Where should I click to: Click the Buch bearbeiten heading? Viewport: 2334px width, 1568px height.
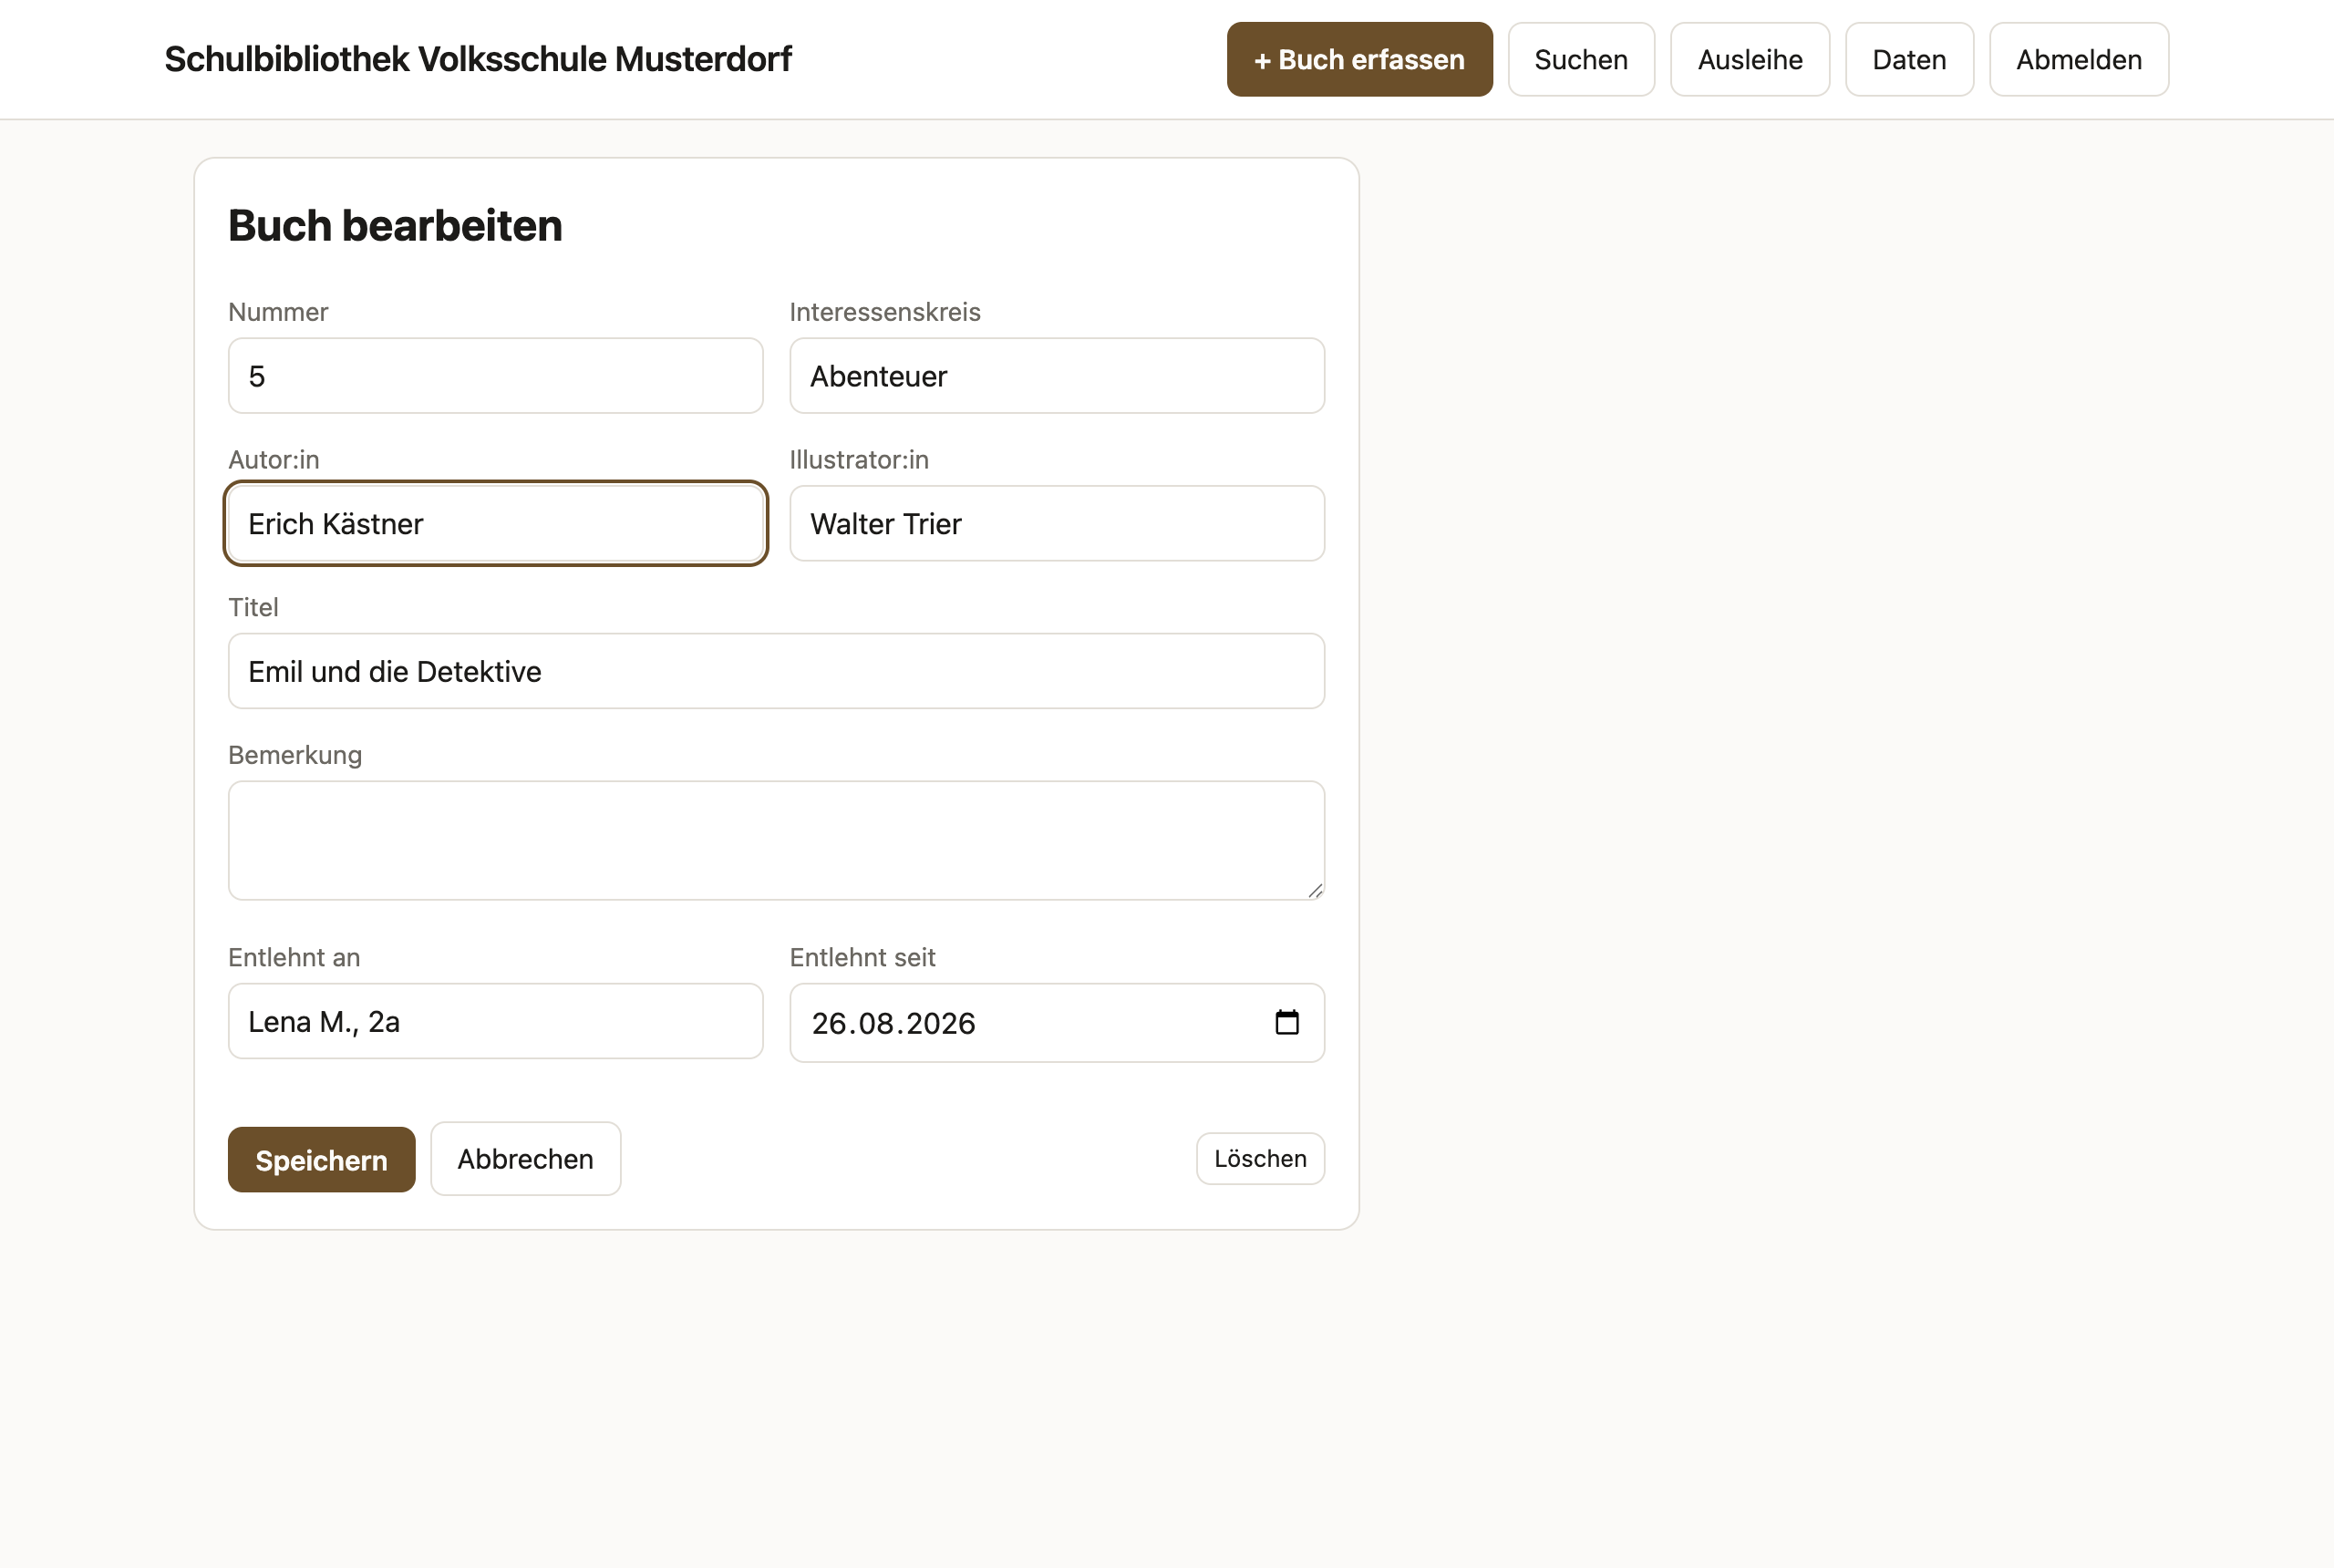coord(395,226)
